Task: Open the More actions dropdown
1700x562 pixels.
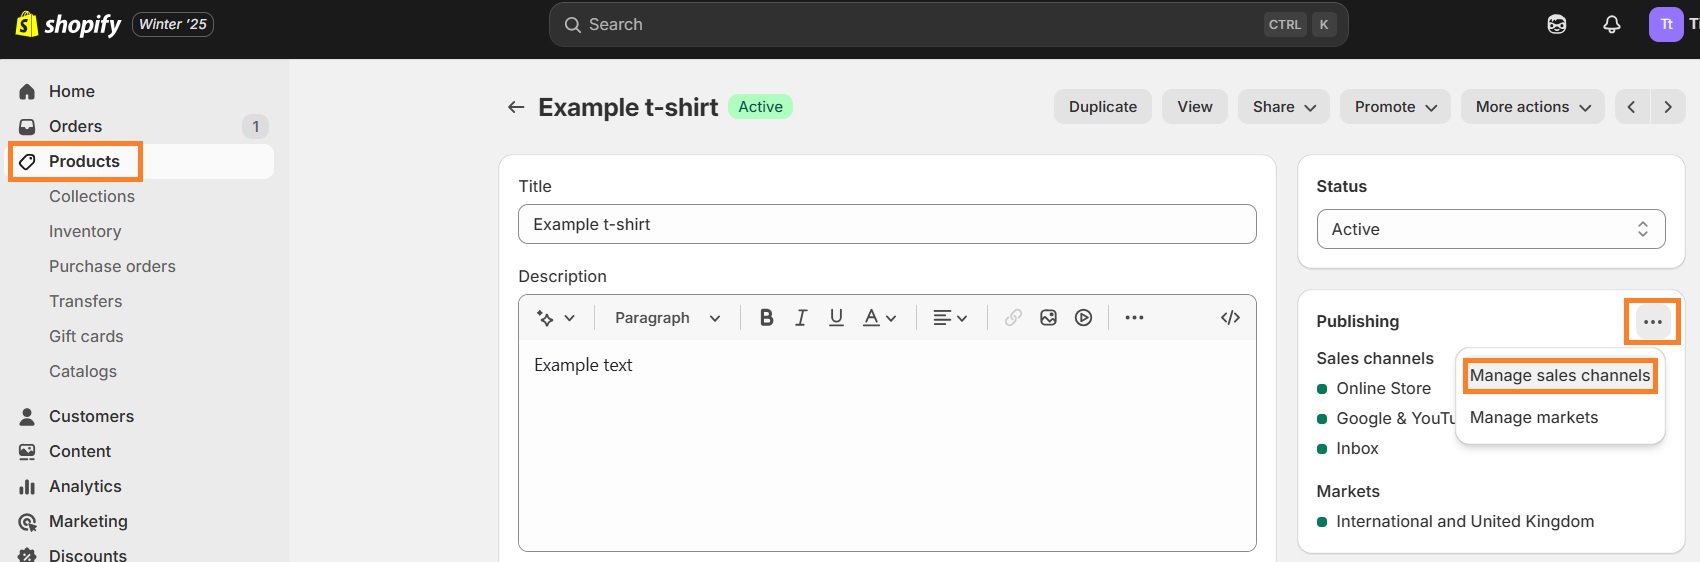Action: (x=1533, y=107)
